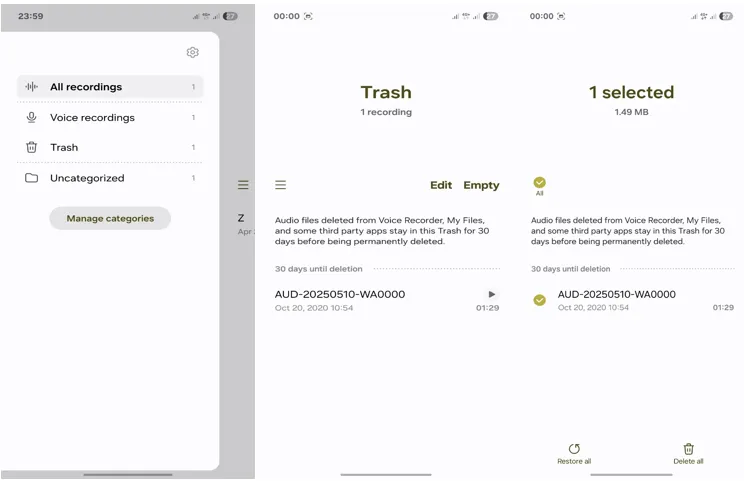Tap the Uncategorized folder icon

31,178
